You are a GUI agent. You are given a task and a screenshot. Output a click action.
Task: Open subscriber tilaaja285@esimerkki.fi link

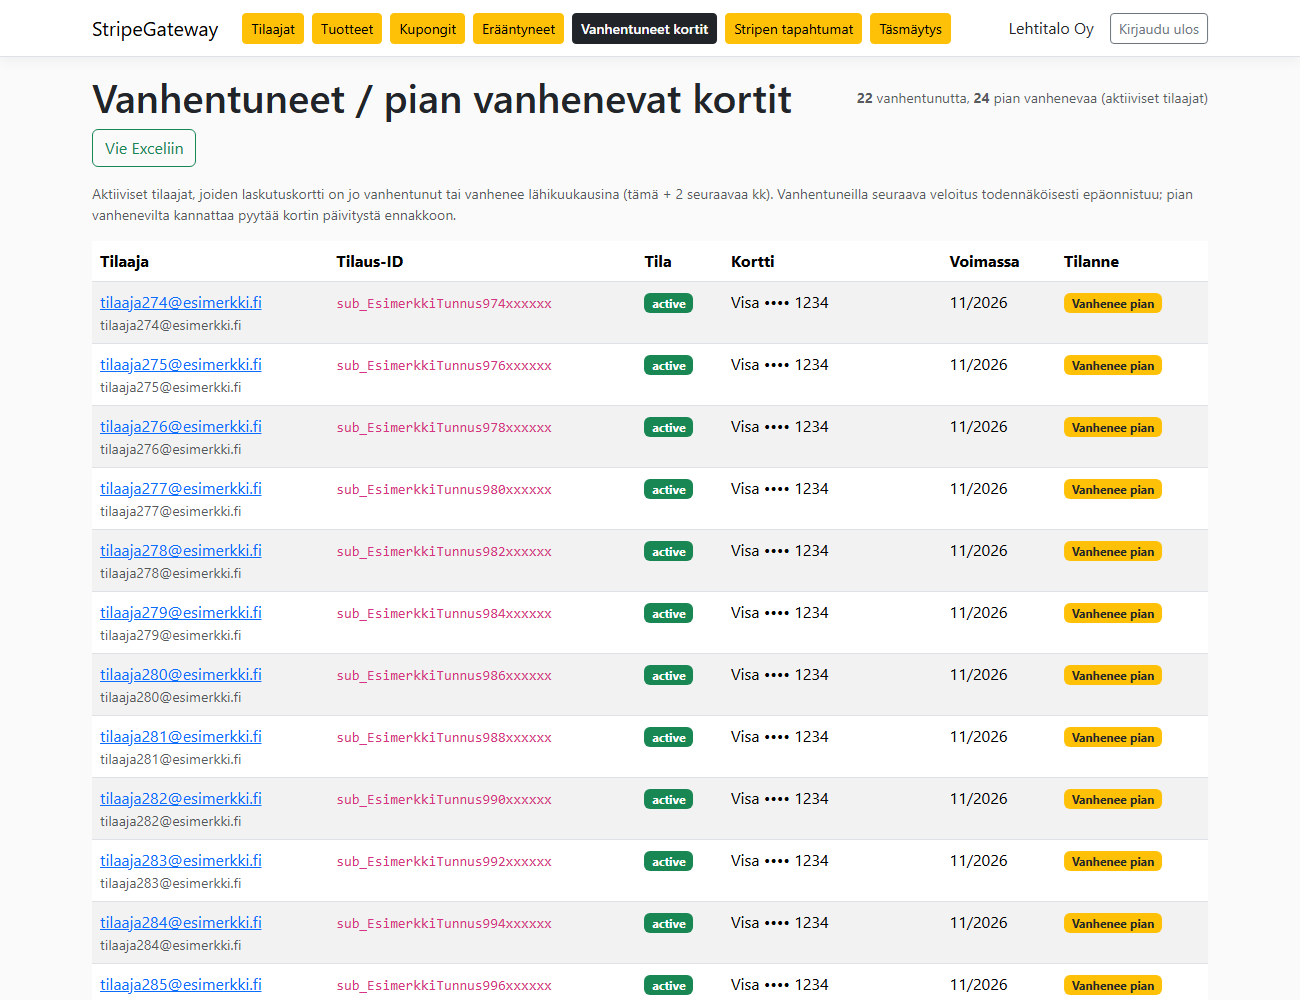tap(181, 985)
